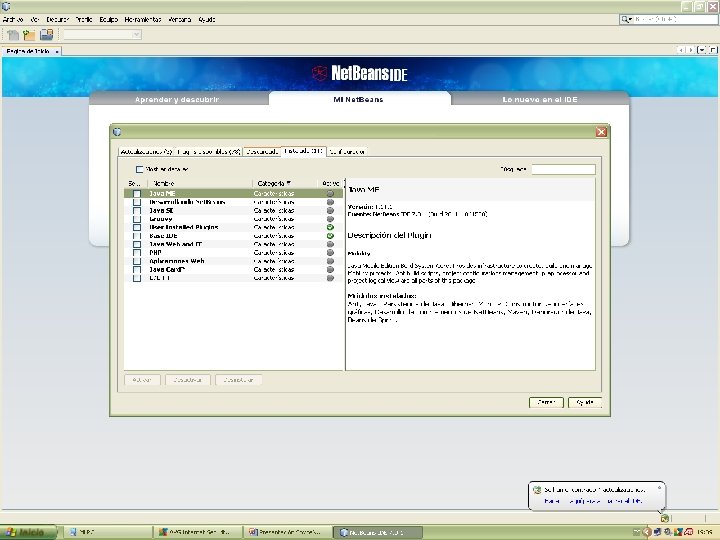Image resolution: width=720 pixels, height=540 pixels.
Task: Open the search options dropdown arrow
Action: 631,19
